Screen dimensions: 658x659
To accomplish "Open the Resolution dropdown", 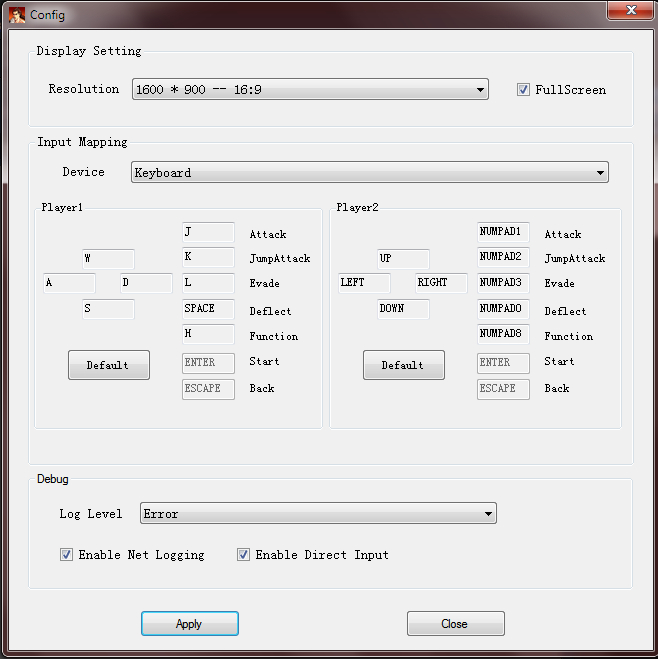I will (310, 89).
